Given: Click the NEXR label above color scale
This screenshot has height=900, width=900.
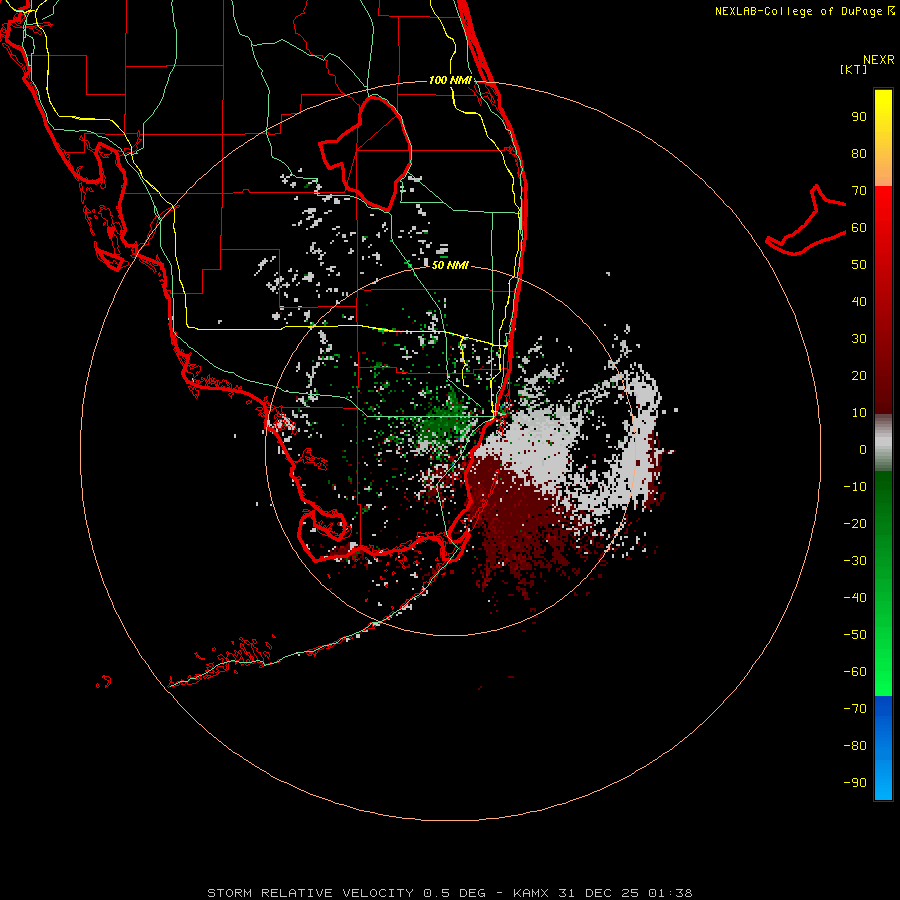Looking at the screenshot, I should (x=878, y=60).
